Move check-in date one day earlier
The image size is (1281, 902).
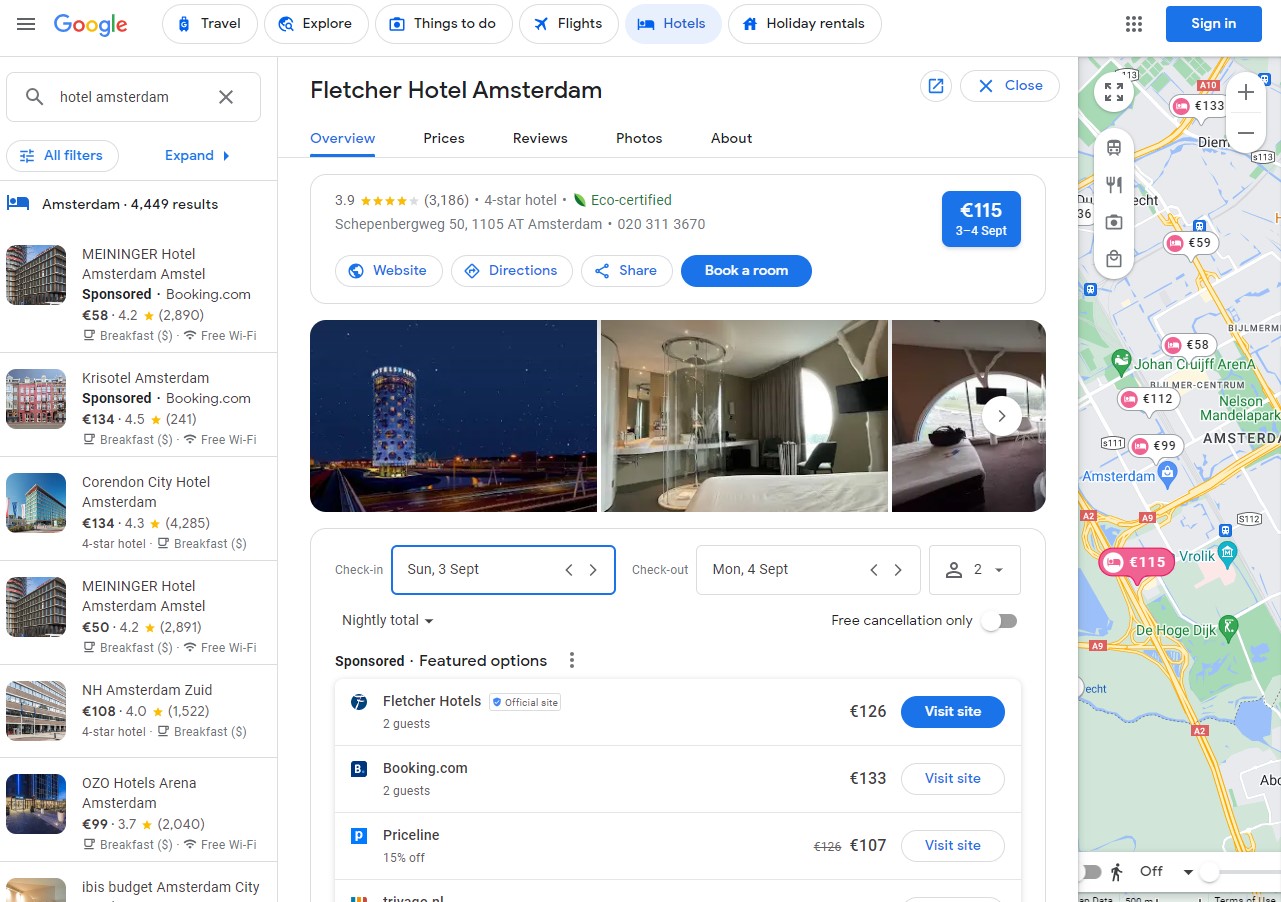[x=569, y=570]
